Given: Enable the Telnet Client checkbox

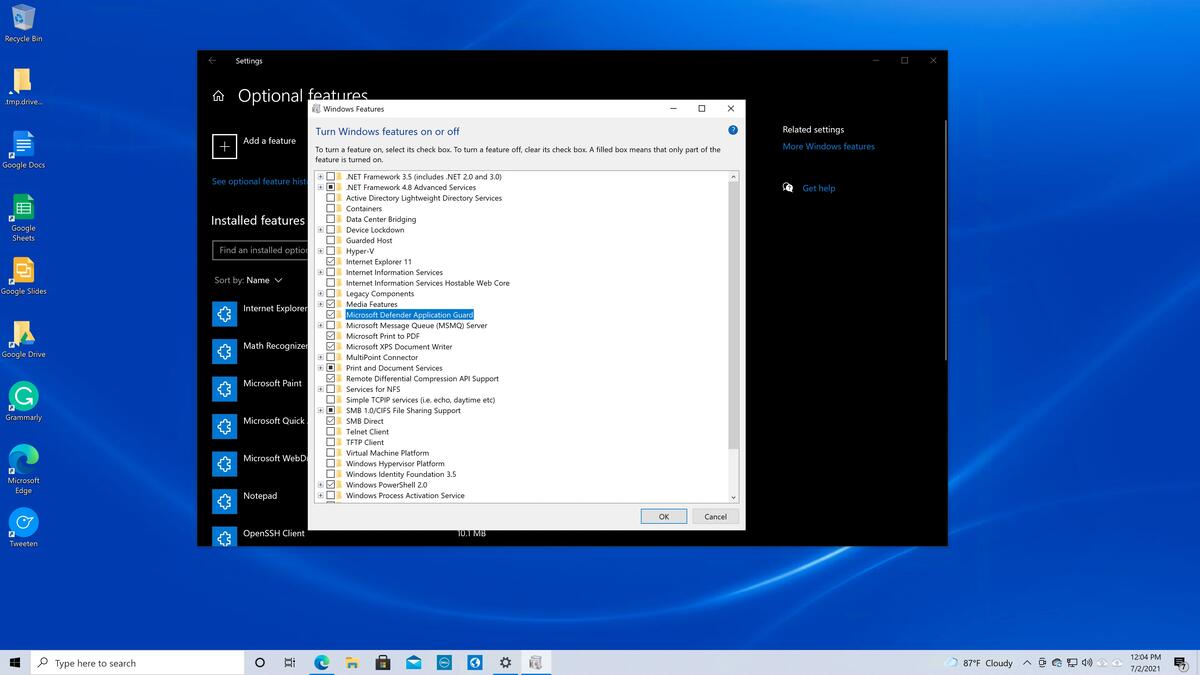Looking at the screenshot, I should coord(331,432).
